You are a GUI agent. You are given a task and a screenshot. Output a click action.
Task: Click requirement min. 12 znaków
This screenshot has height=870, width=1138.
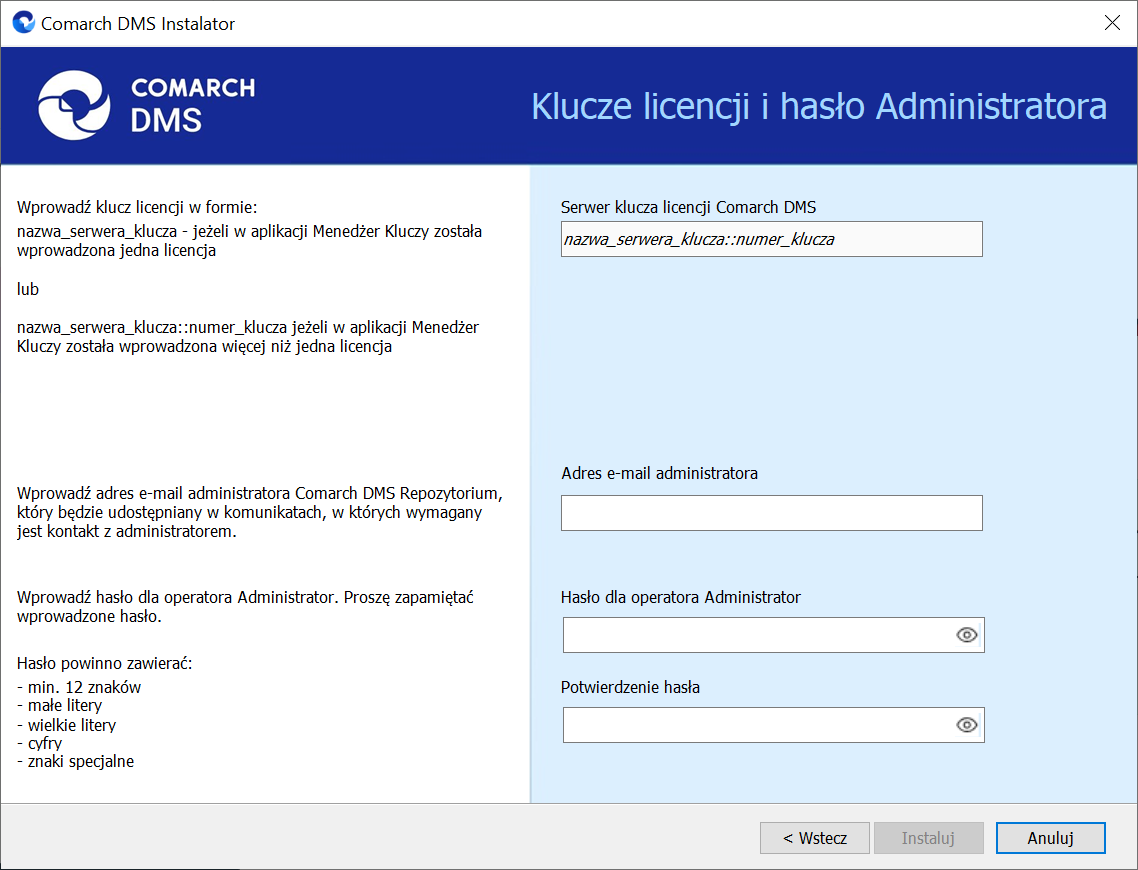(79, 687)
